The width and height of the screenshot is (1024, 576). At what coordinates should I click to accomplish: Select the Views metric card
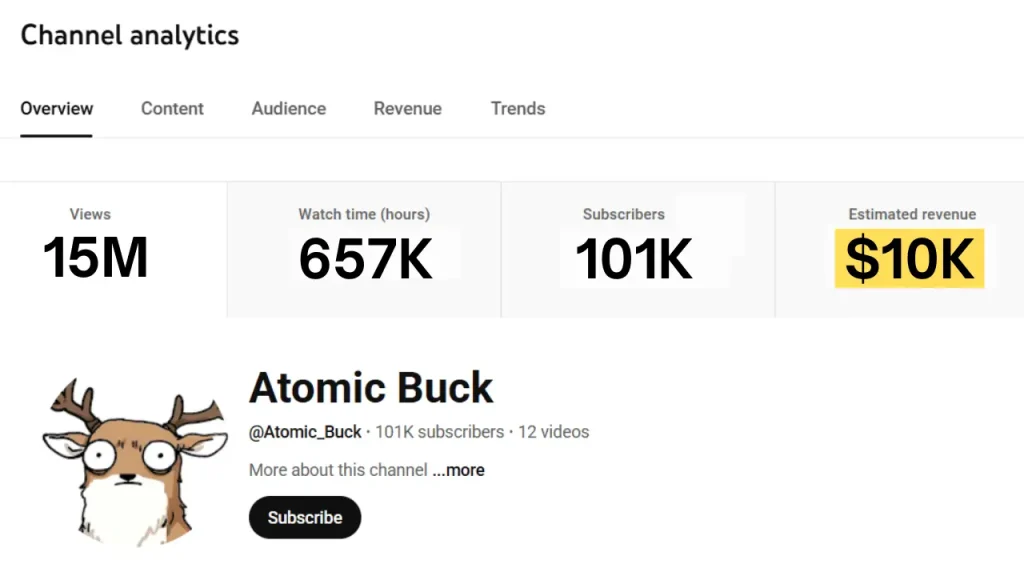[x=113, y=249]
